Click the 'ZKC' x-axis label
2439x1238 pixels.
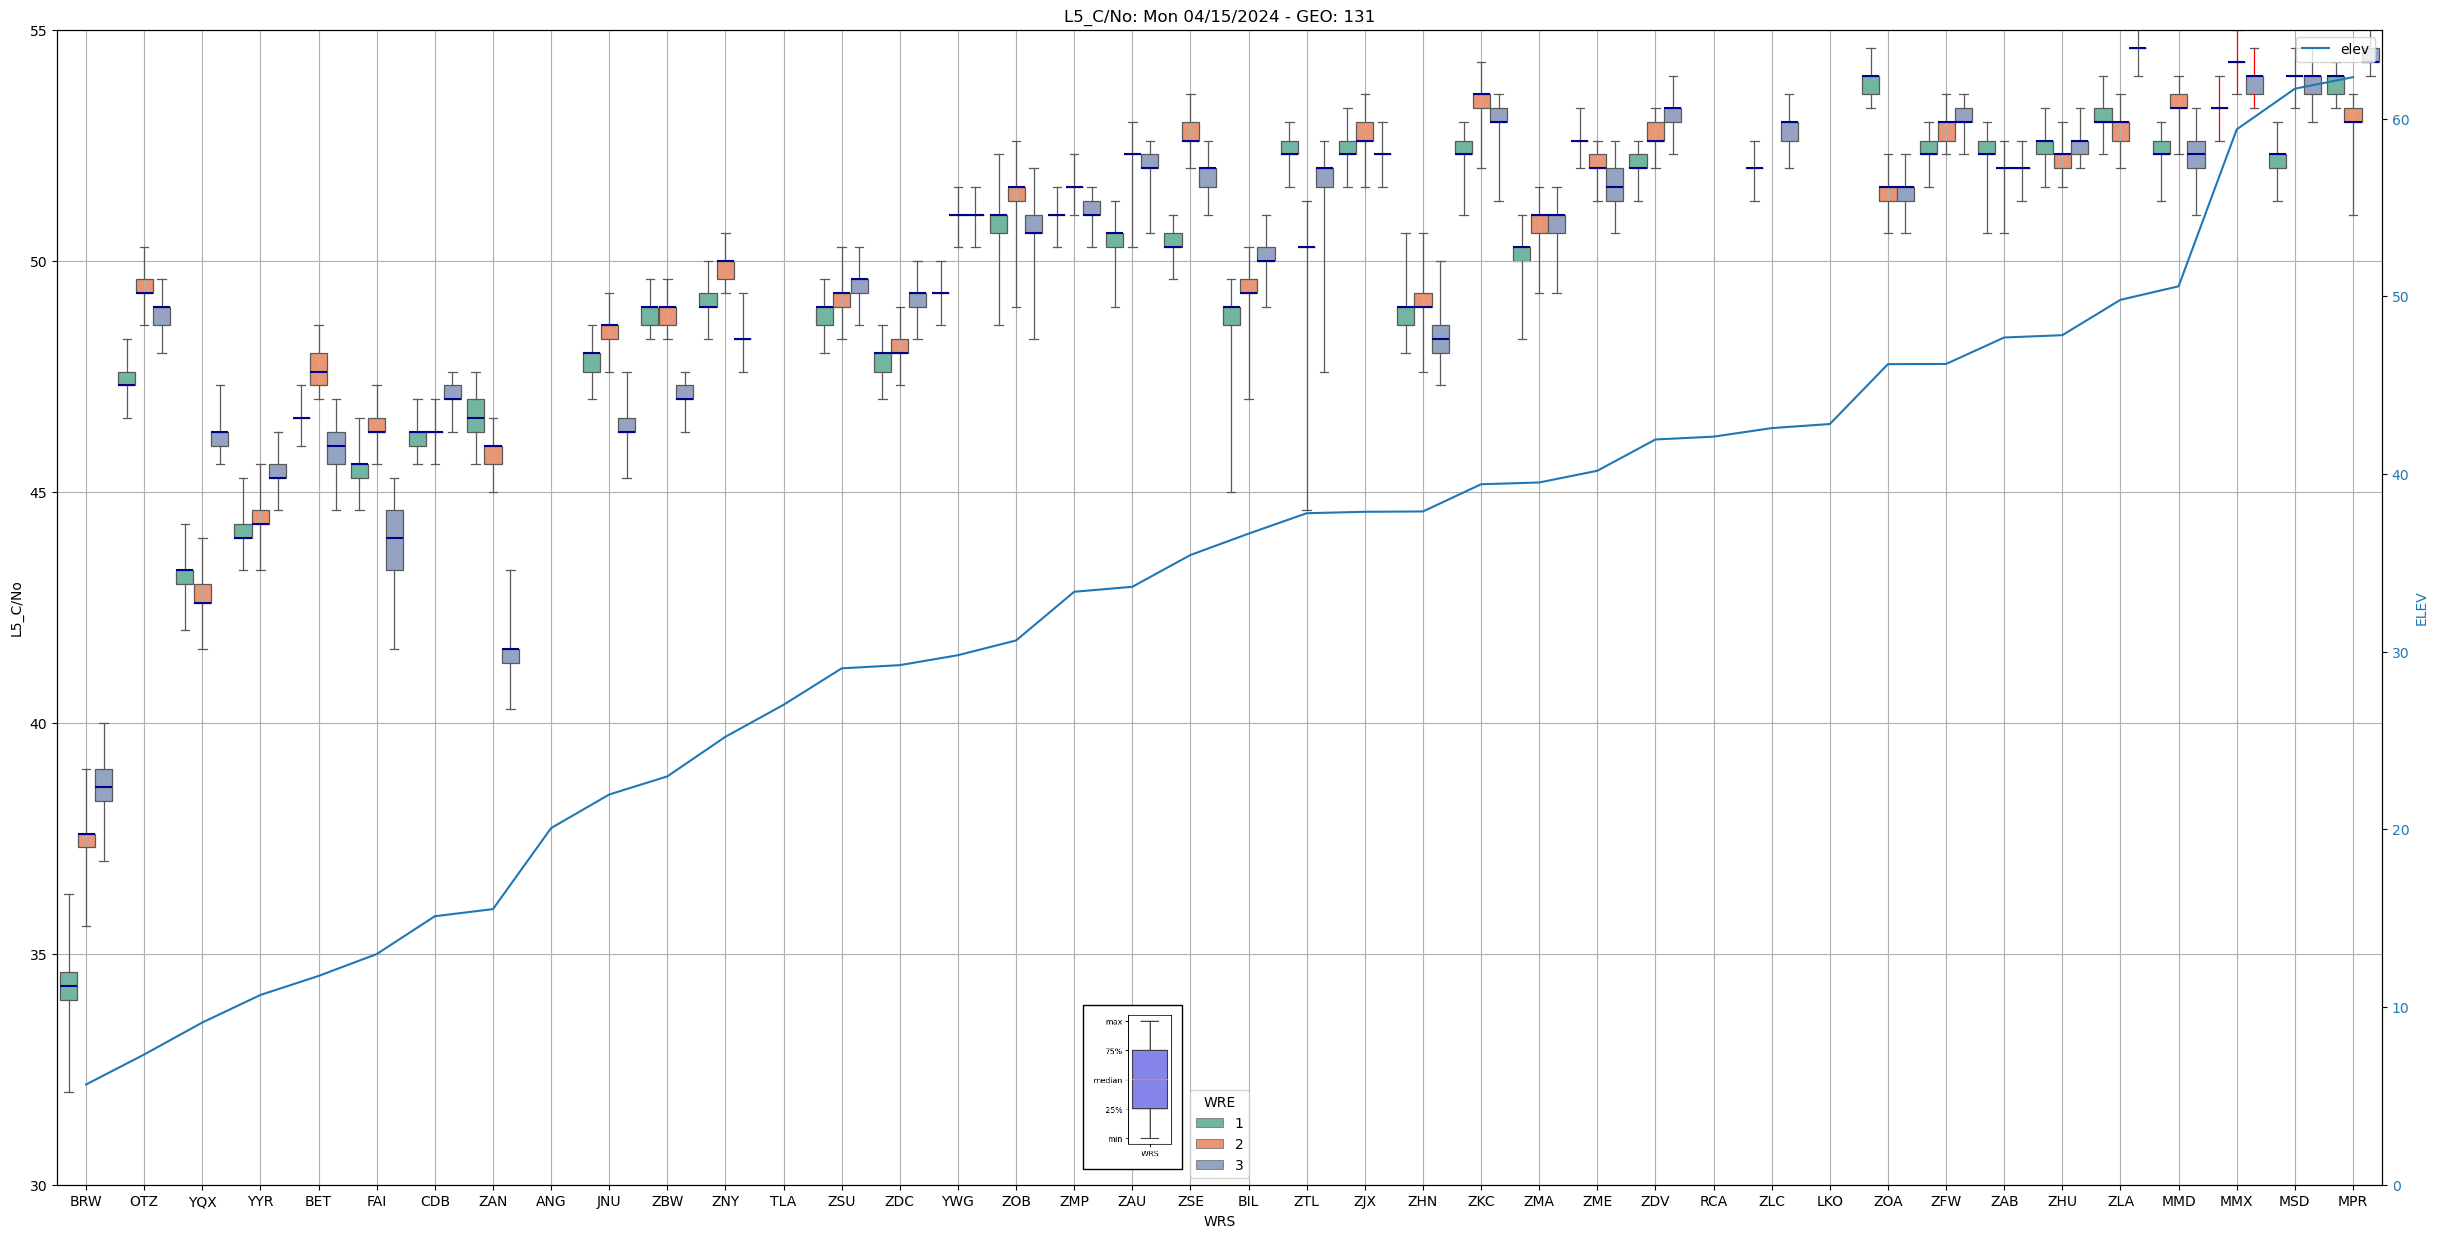(1481, 1202)
